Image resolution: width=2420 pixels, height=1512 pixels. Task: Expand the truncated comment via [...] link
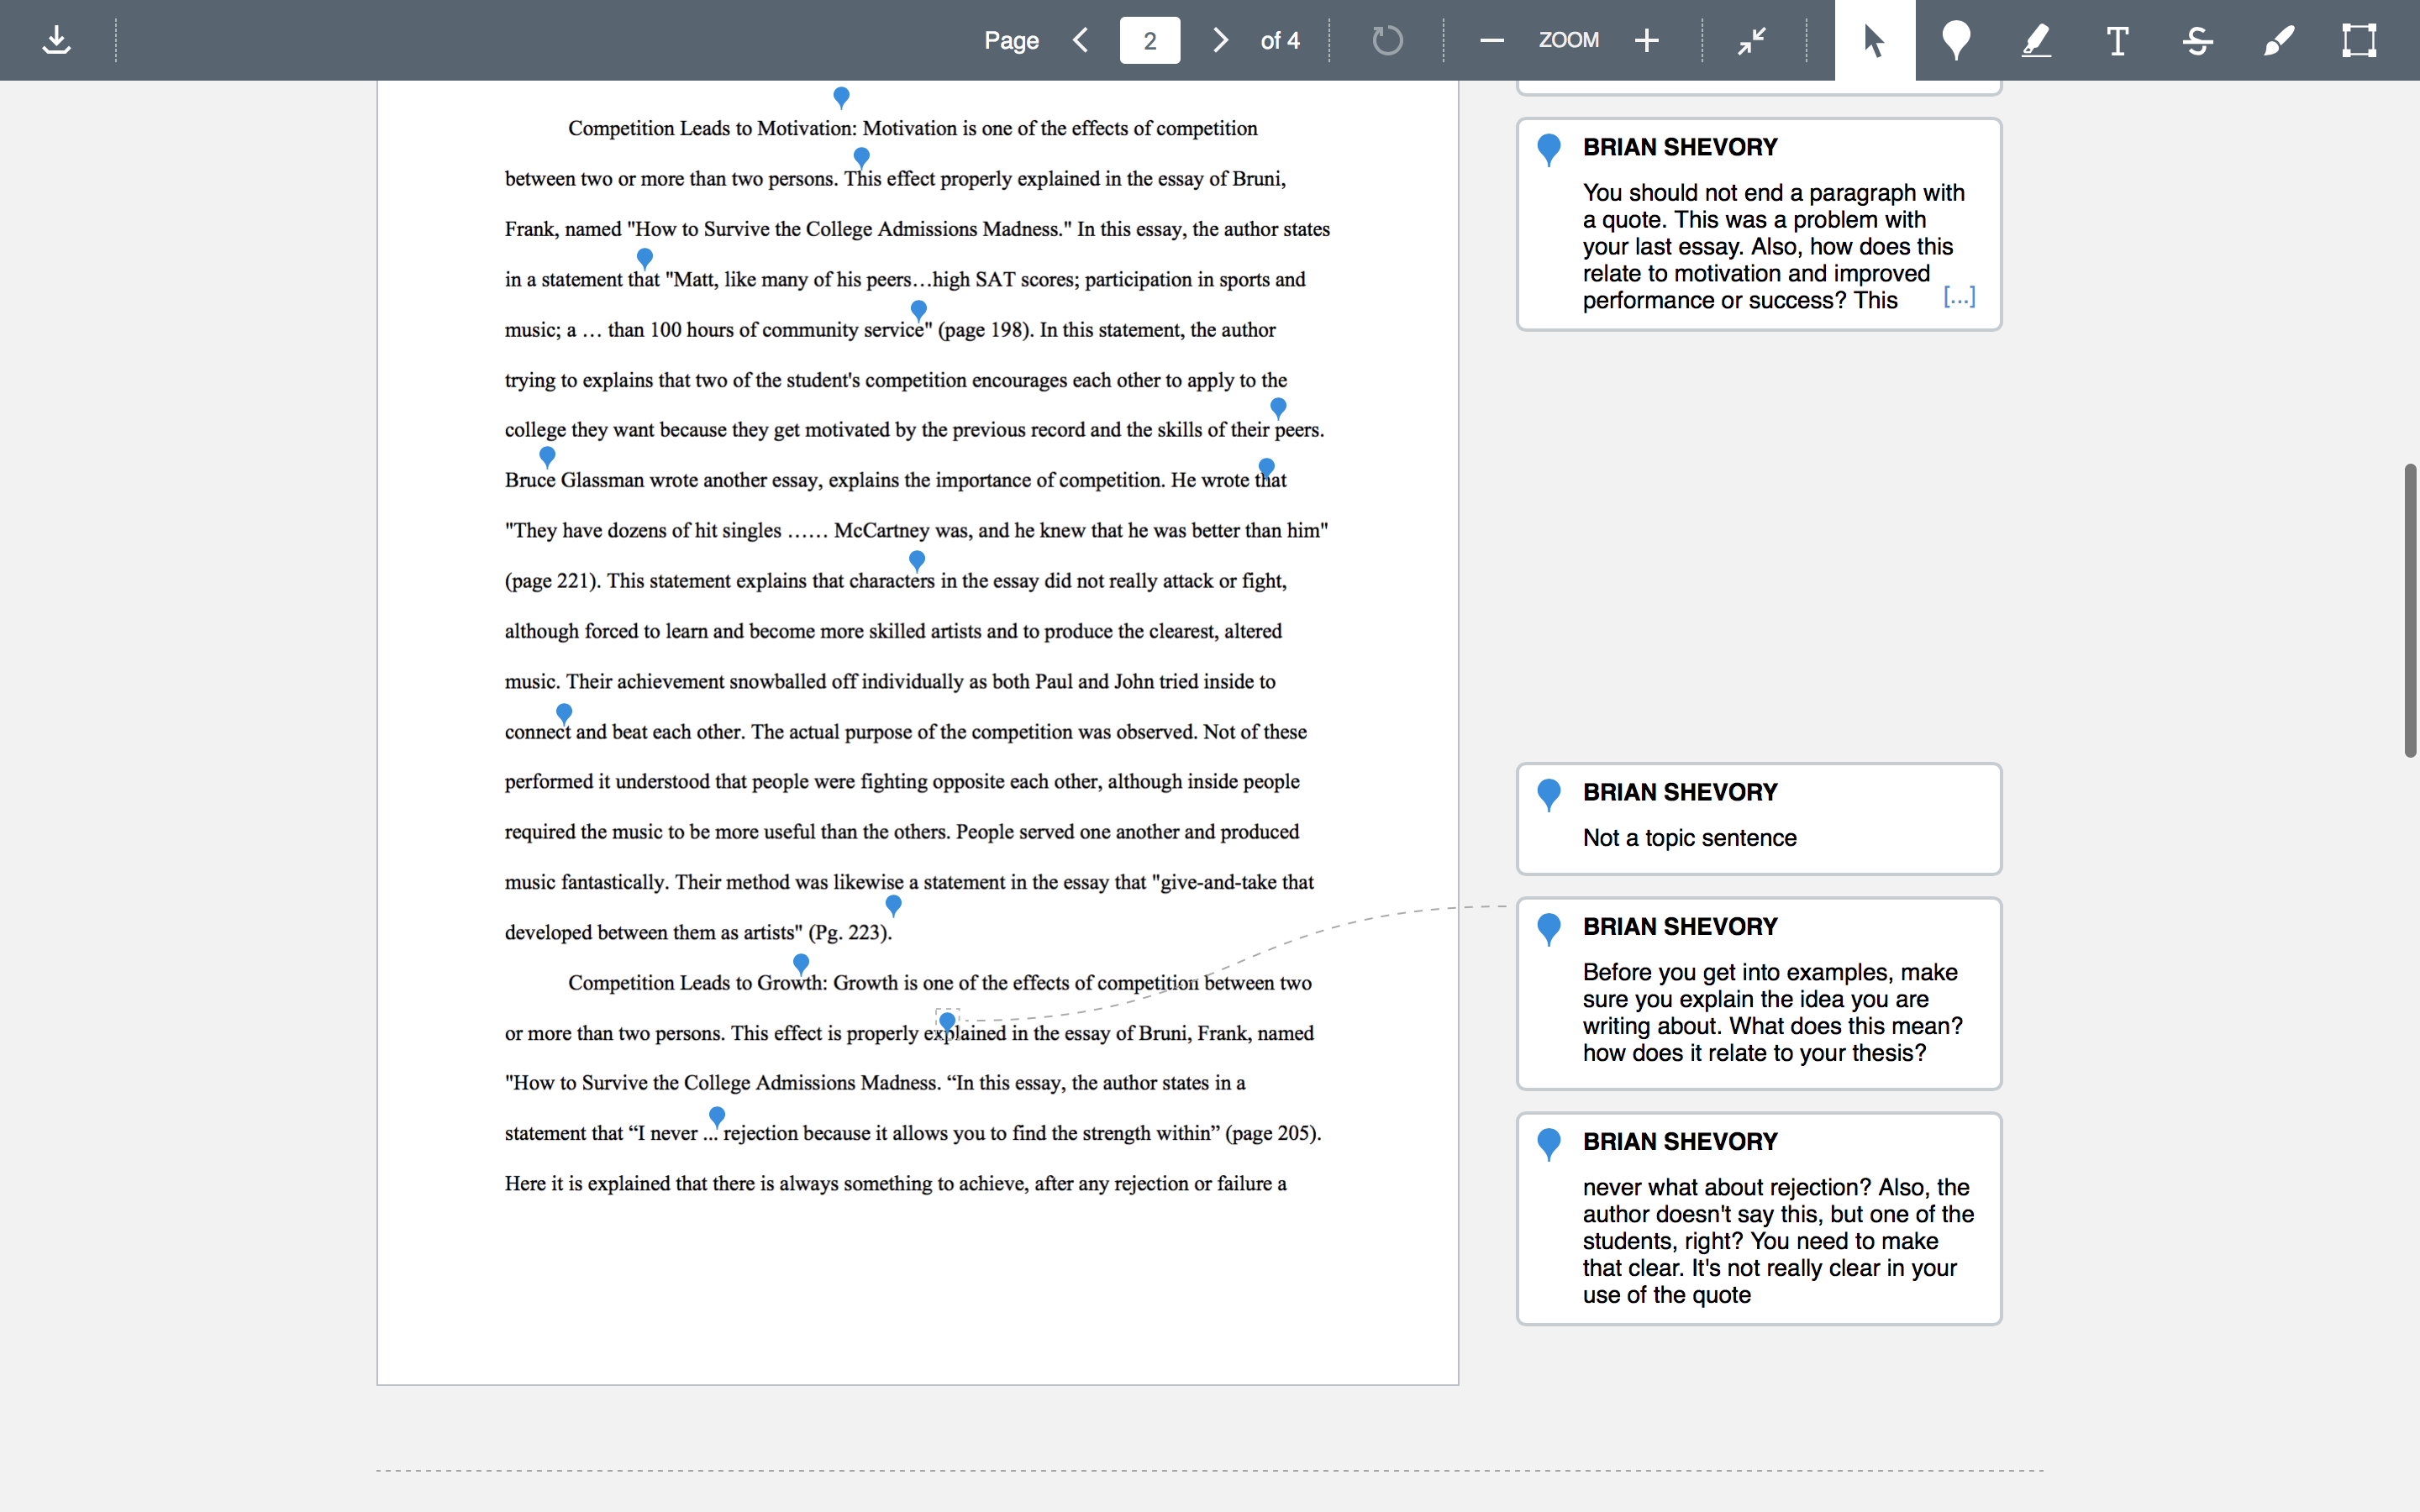tap(1959, 297)
